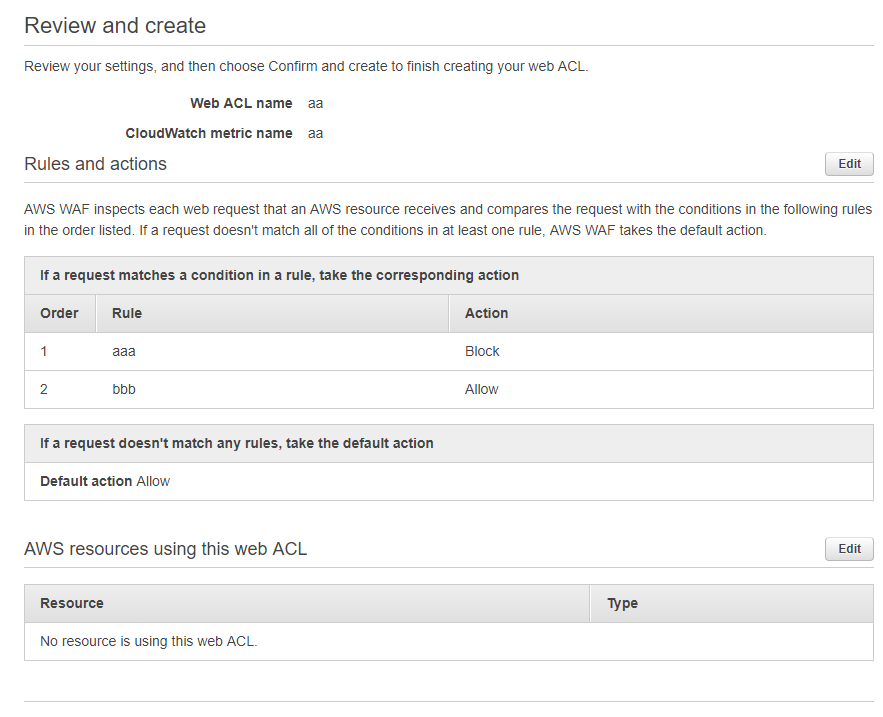
Task: Click the Review and create heading
Action: [x=115, y=26]
